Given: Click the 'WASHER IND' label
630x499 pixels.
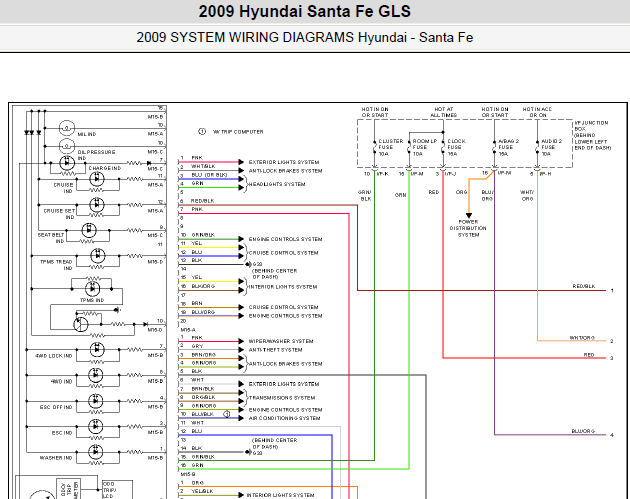Looking at the screenshot, I should pos(56,458).
